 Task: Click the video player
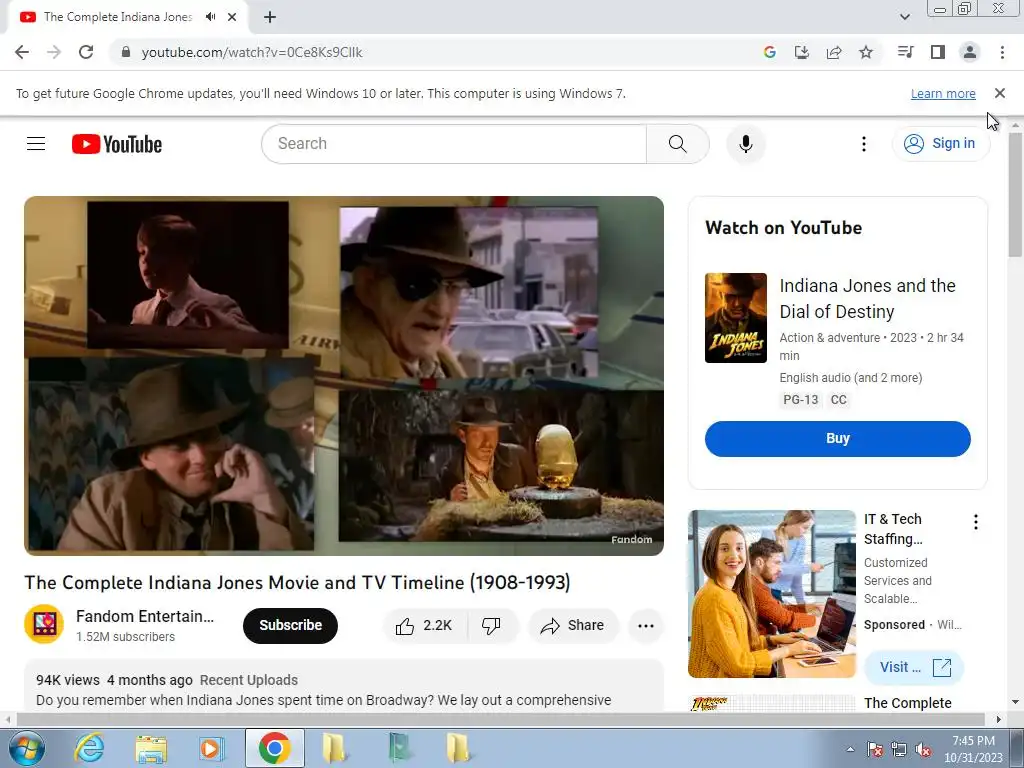(344, 376)
